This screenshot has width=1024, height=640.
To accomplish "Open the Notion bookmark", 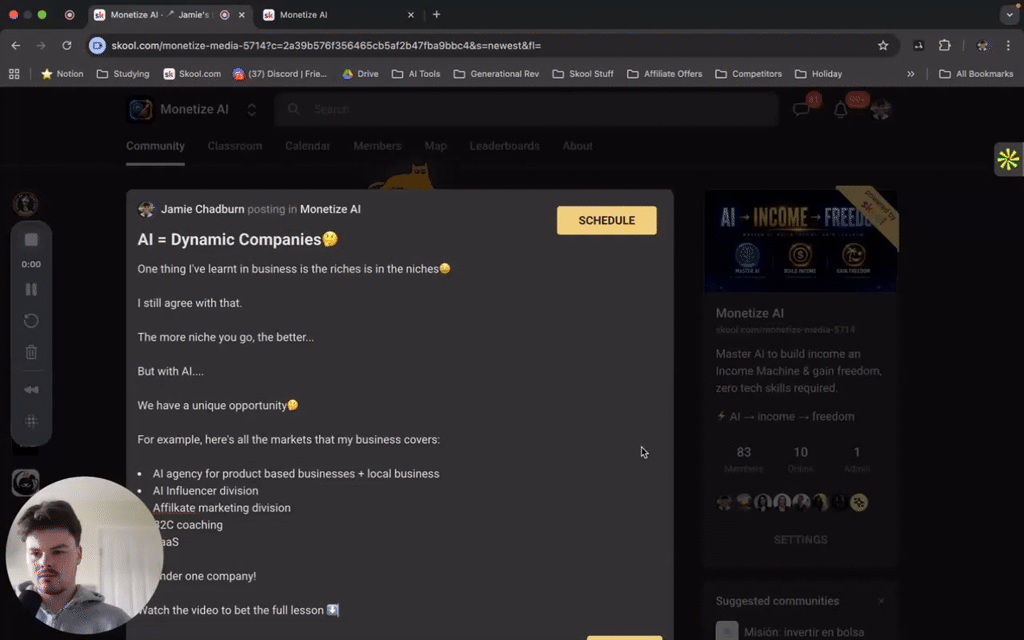I will click(x=63, y=74).
